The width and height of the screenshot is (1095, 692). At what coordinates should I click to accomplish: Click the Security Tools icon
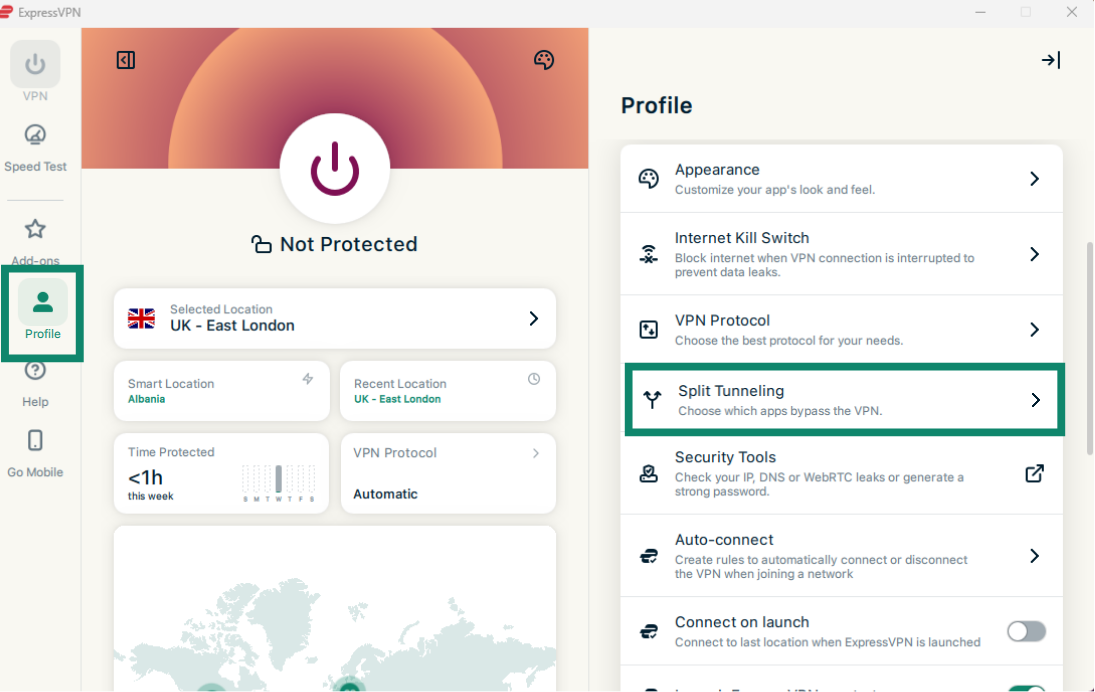click(x=648, y=474)
